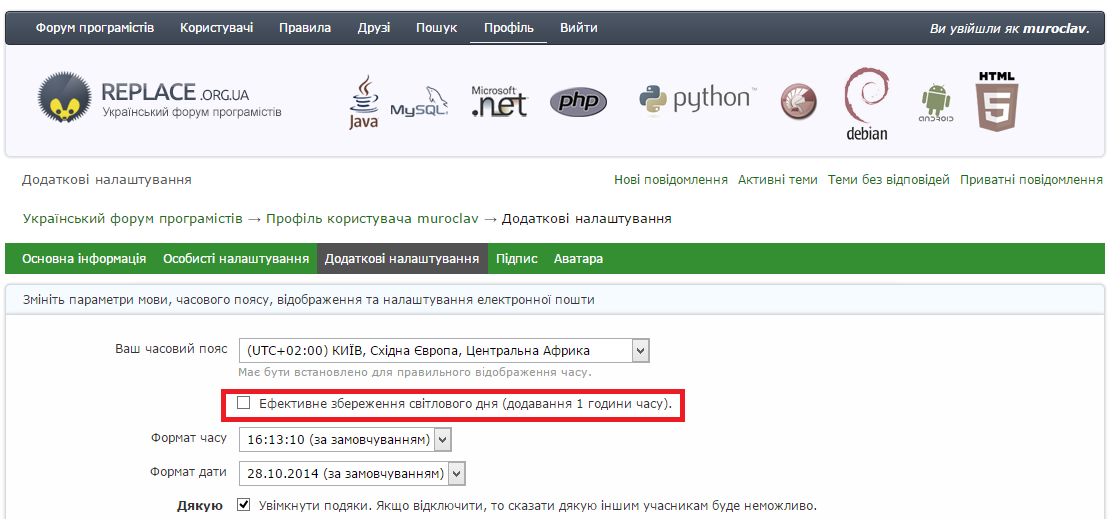Viewport: 1117px width, 519px height.
Task: Switch to the Основна інформація tab
Action: pyautogui.click(x=84, y=259)
